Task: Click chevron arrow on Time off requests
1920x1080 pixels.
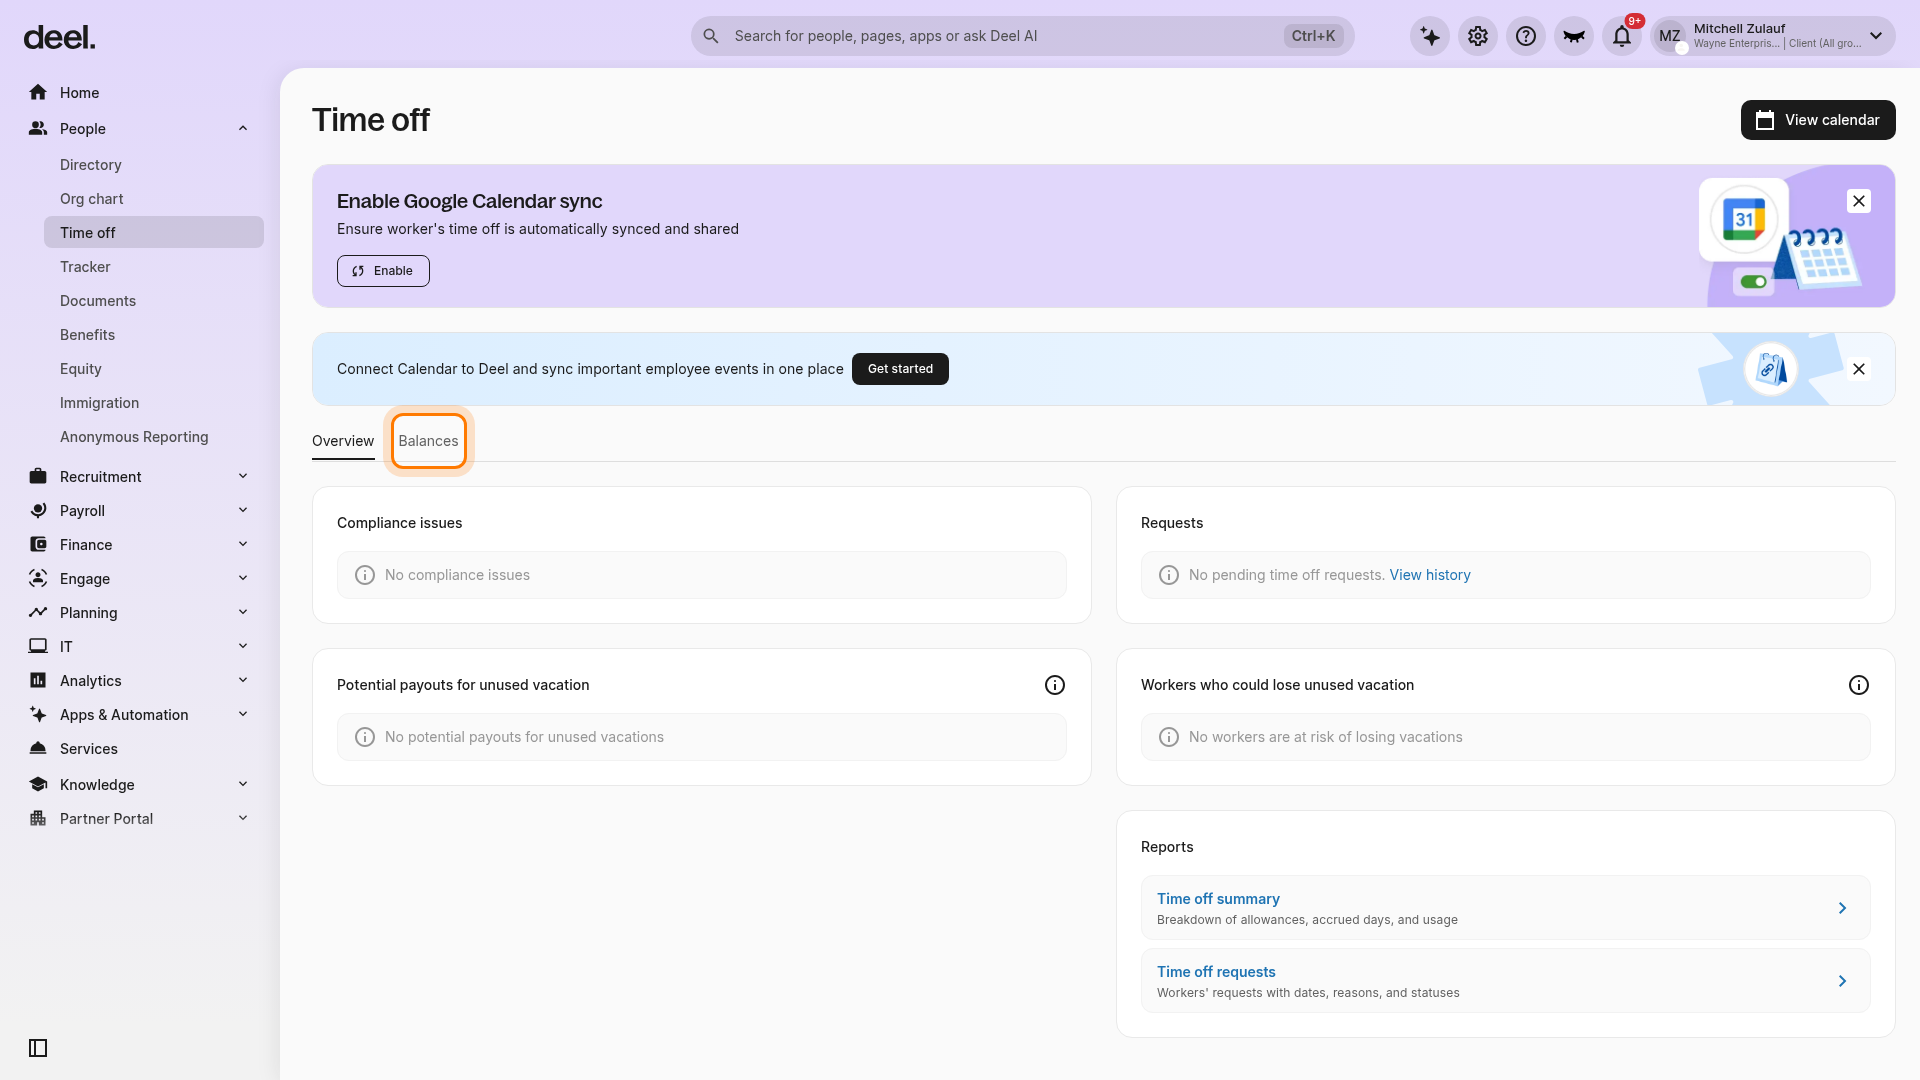Action: coord(1842,981)
